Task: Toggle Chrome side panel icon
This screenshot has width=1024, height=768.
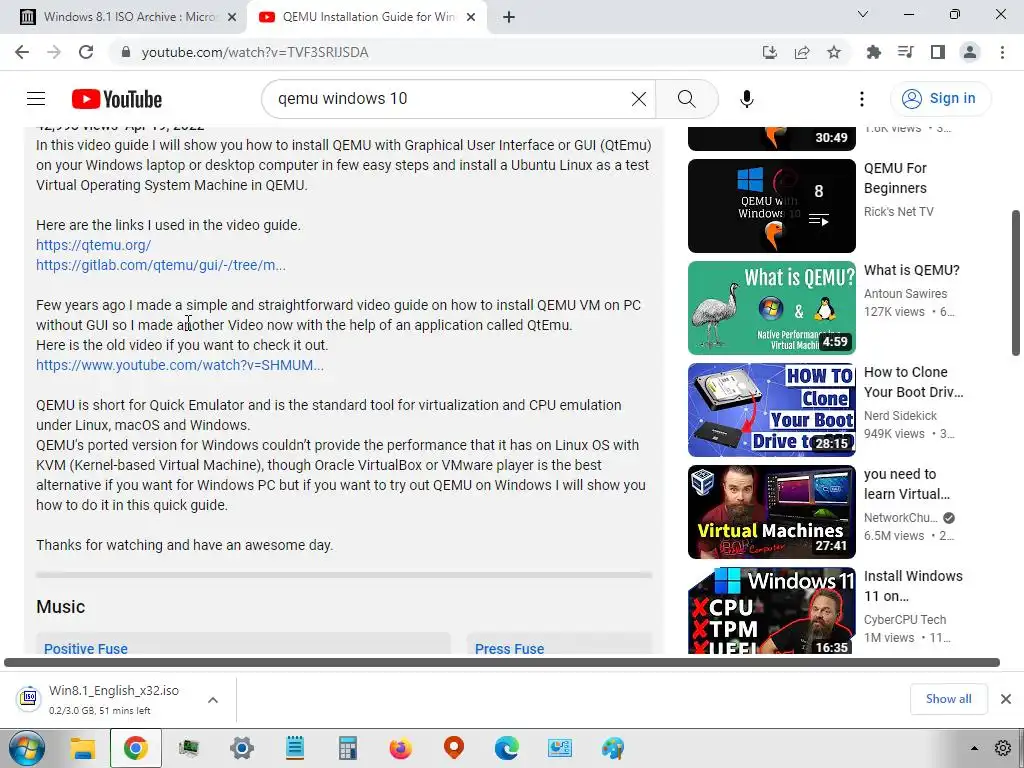Action: [x=938, y=52]
